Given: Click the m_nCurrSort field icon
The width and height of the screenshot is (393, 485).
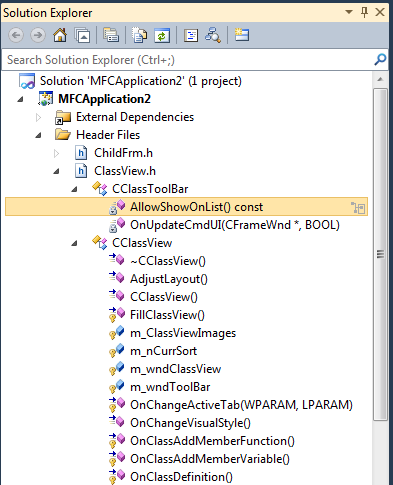Looking at the screenshot, I should click(117, 351).
